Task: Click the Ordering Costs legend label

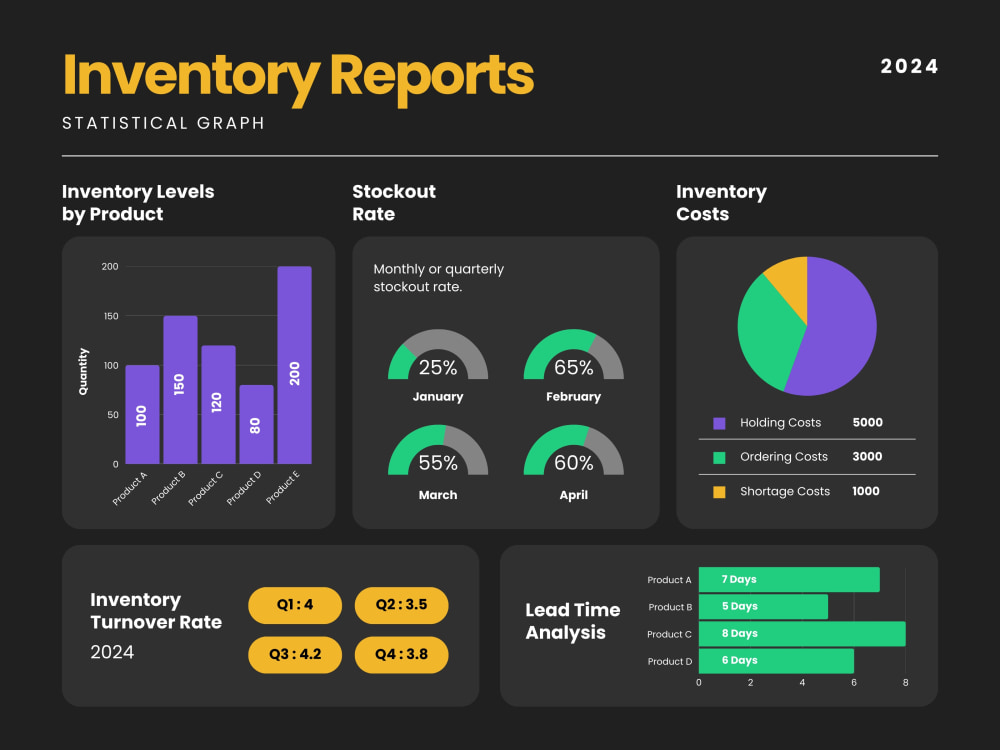Action: pos(784,457)
